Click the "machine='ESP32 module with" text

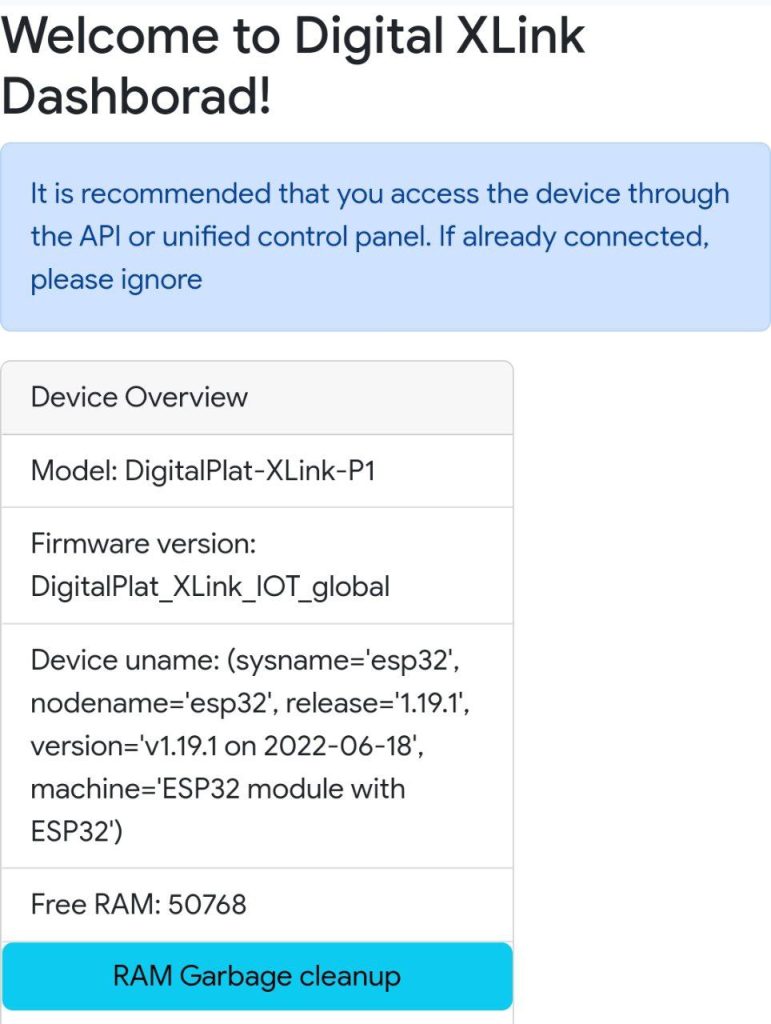coord(218,789)
